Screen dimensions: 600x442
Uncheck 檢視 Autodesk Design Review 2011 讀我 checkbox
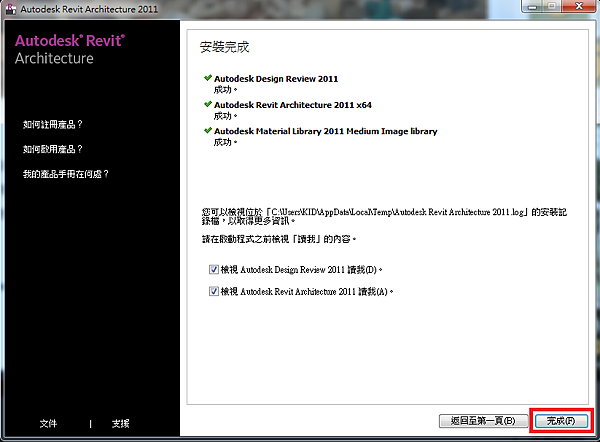[x=214, y=269]
